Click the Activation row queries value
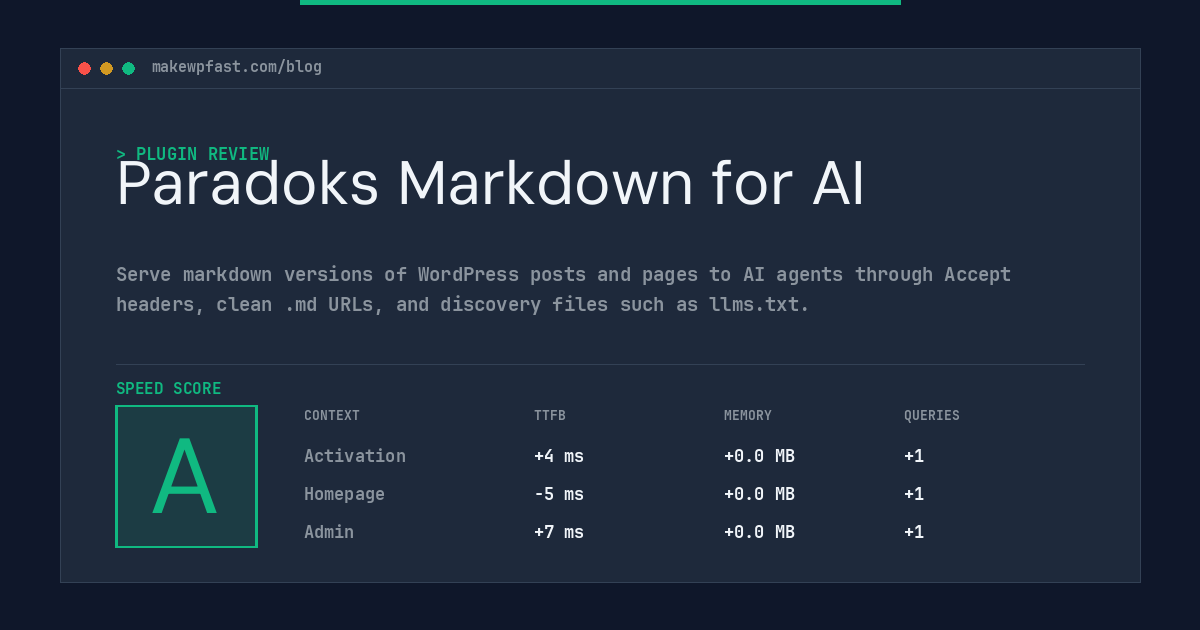 (x=914, y=456)
